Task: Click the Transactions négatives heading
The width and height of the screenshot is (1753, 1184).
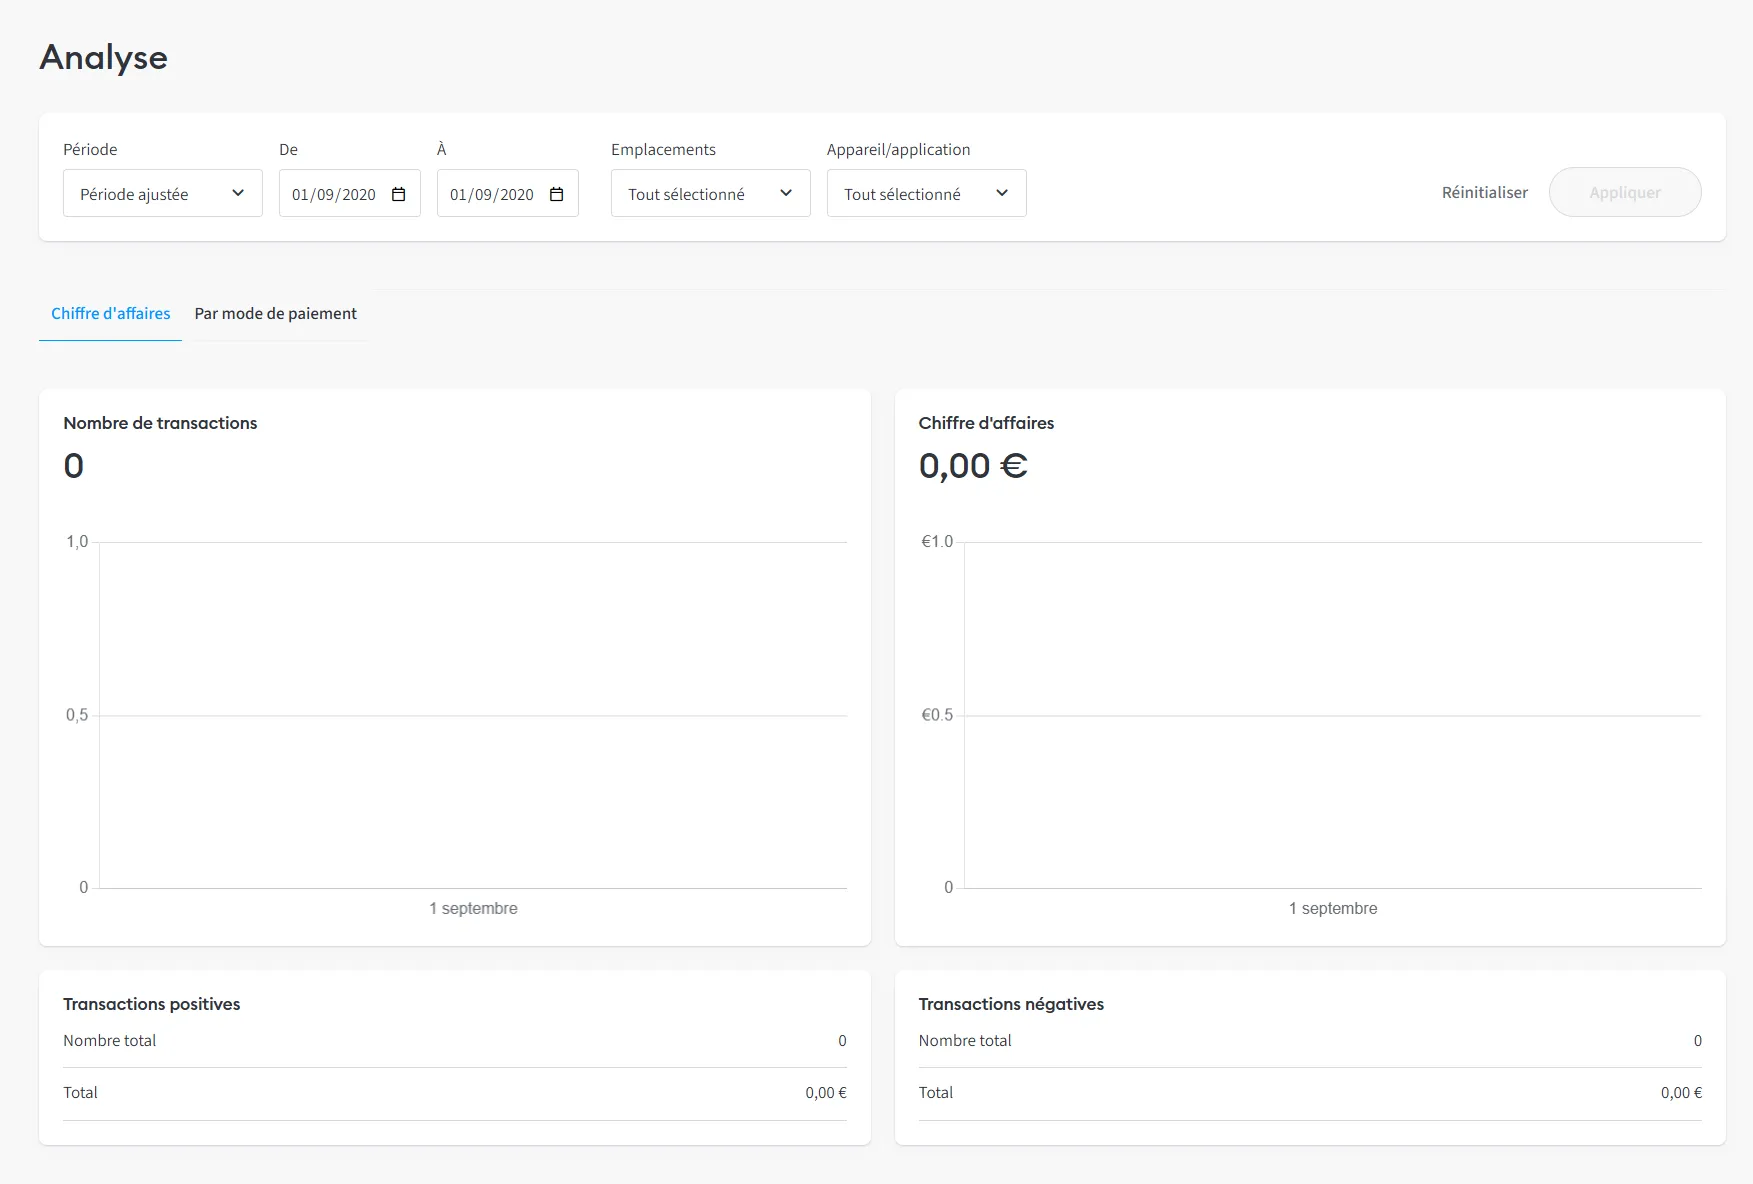Action: (1011, 1004)
